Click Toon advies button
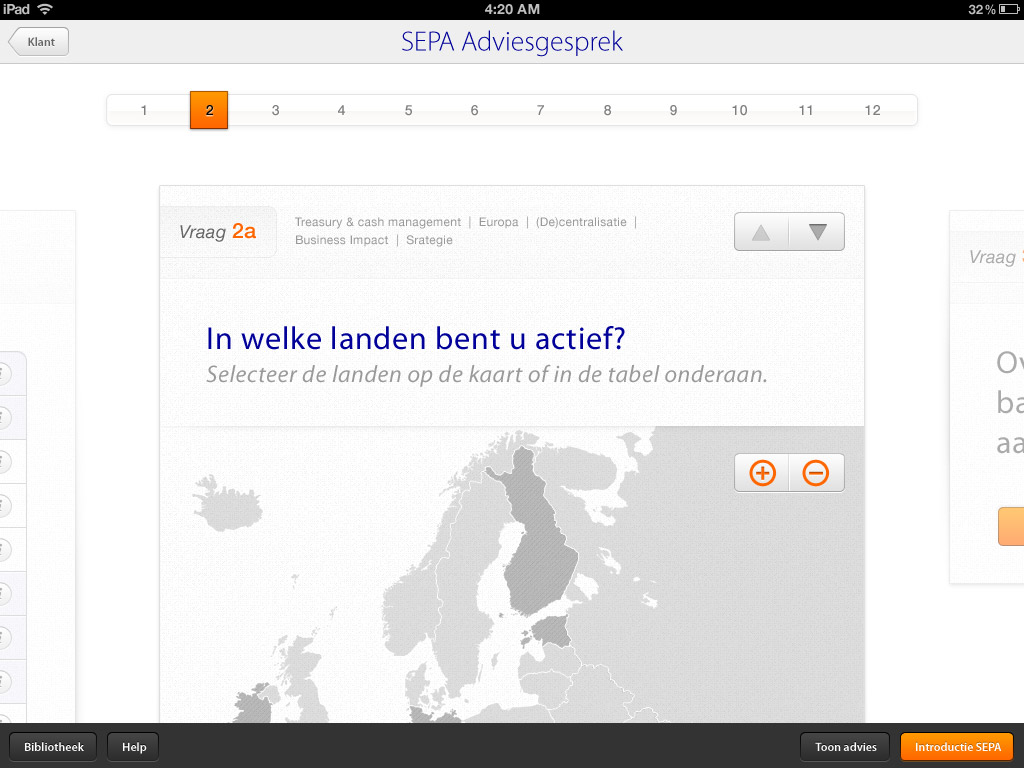Image resolution: width=1024 pixels, height=768 pixels. click(846, 747)
